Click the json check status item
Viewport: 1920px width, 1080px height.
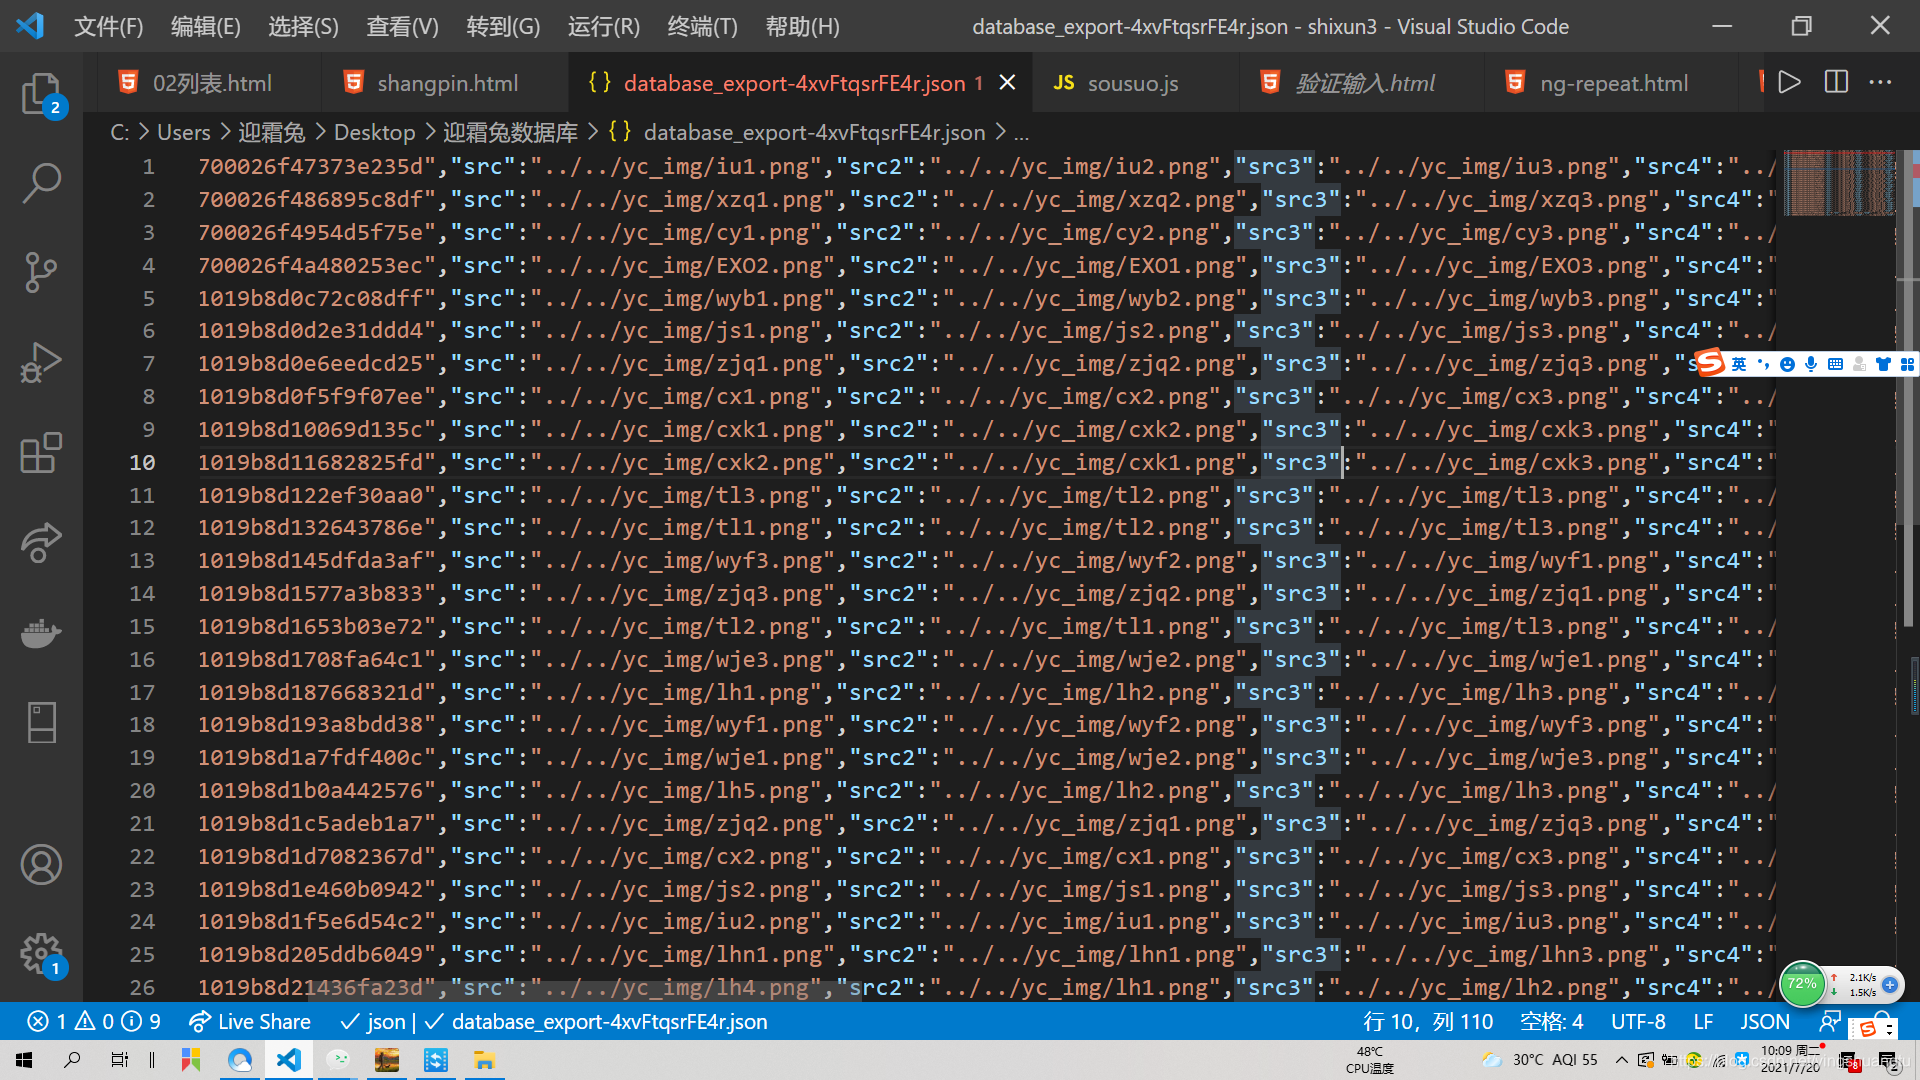coord(373,1021)
